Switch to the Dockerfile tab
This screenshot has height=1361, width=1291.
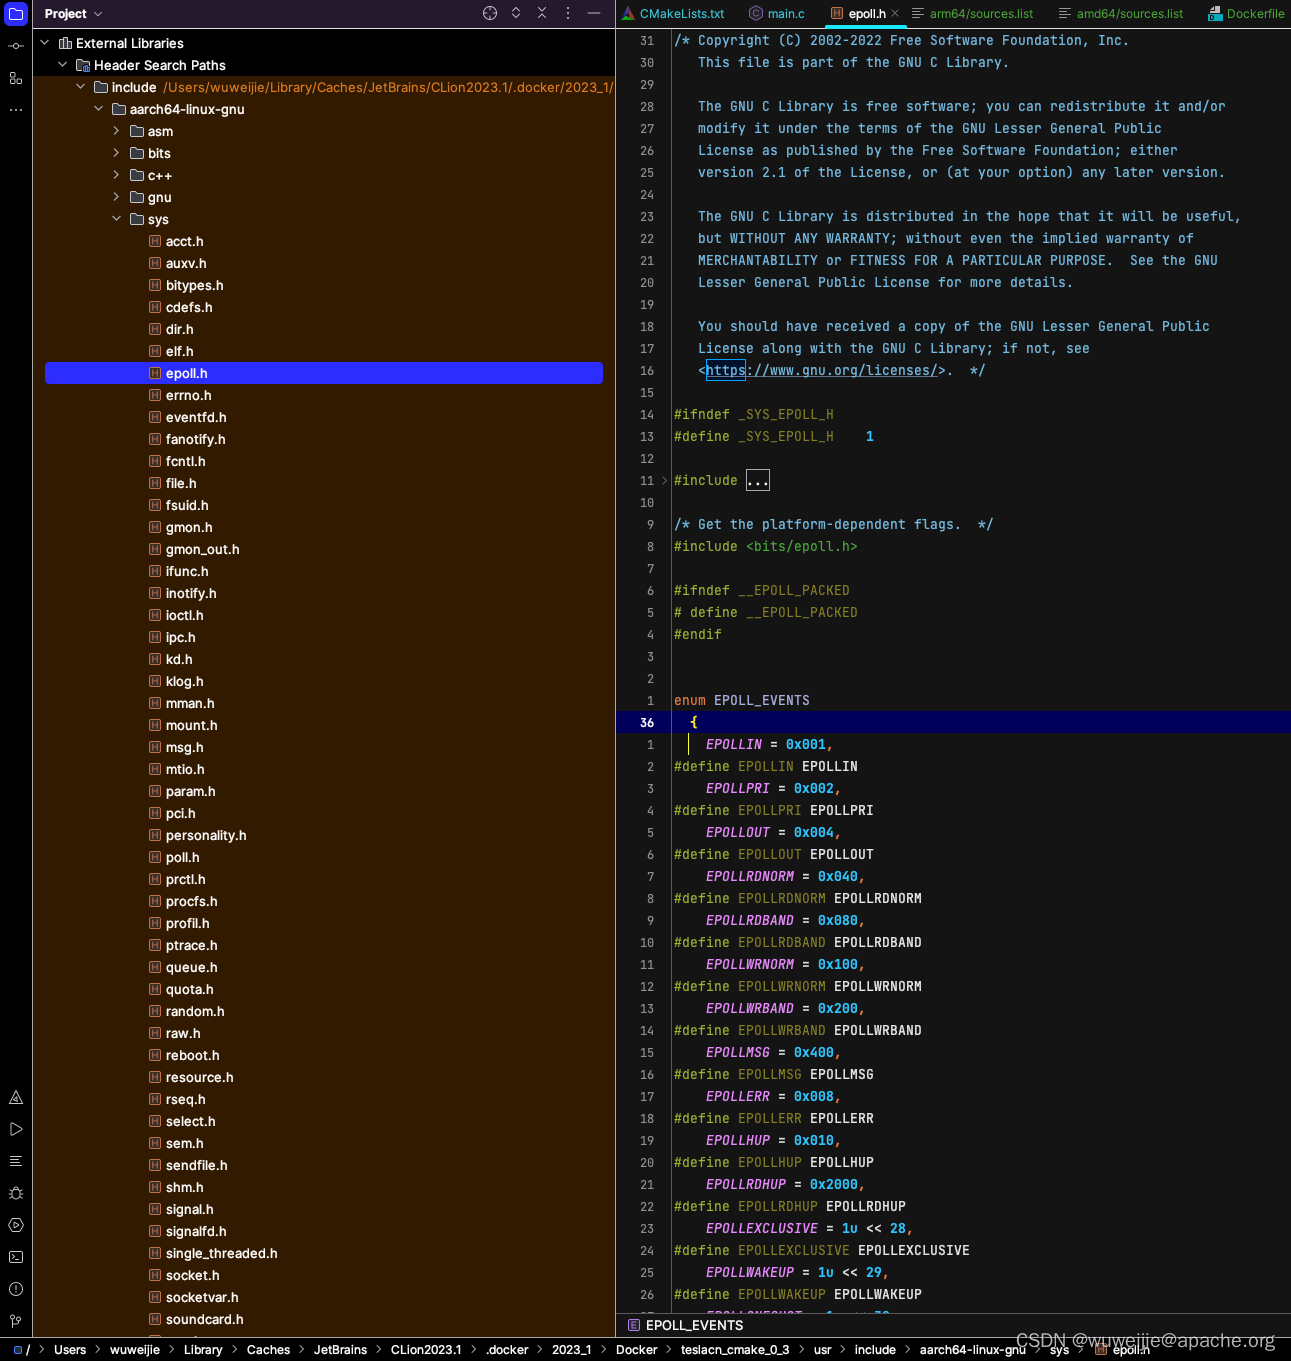point(1246,14)
